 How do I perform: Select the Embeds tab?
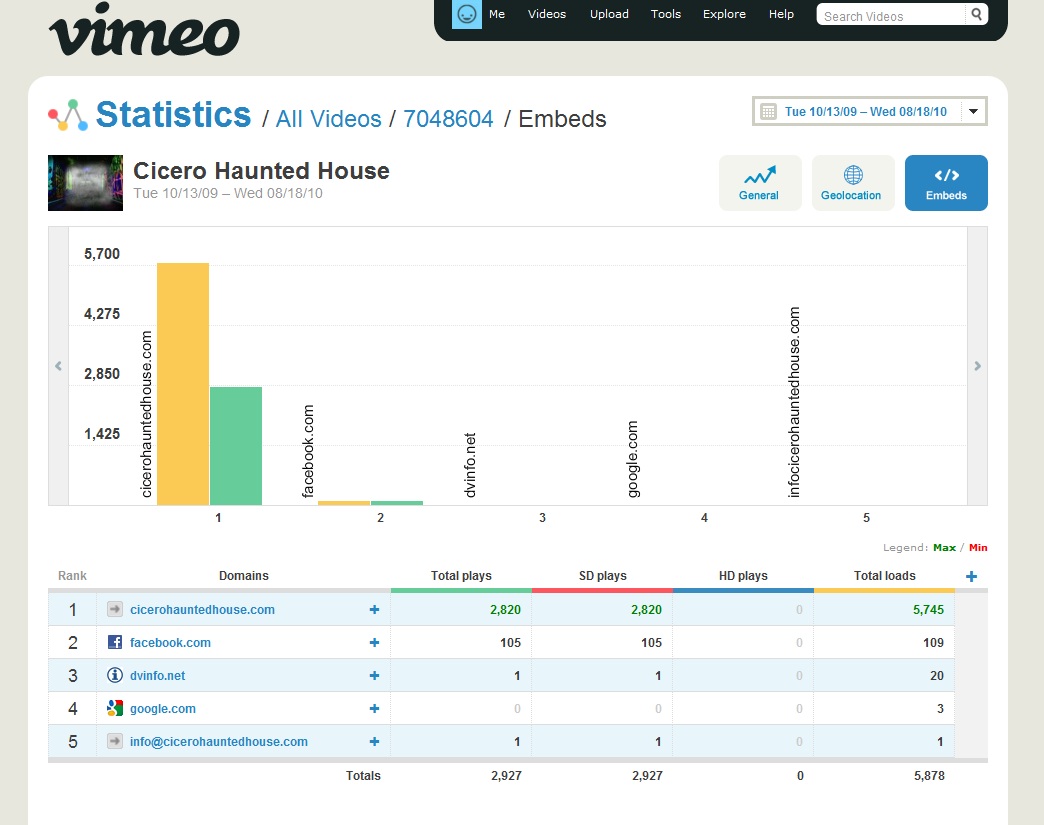click(945, 183)
